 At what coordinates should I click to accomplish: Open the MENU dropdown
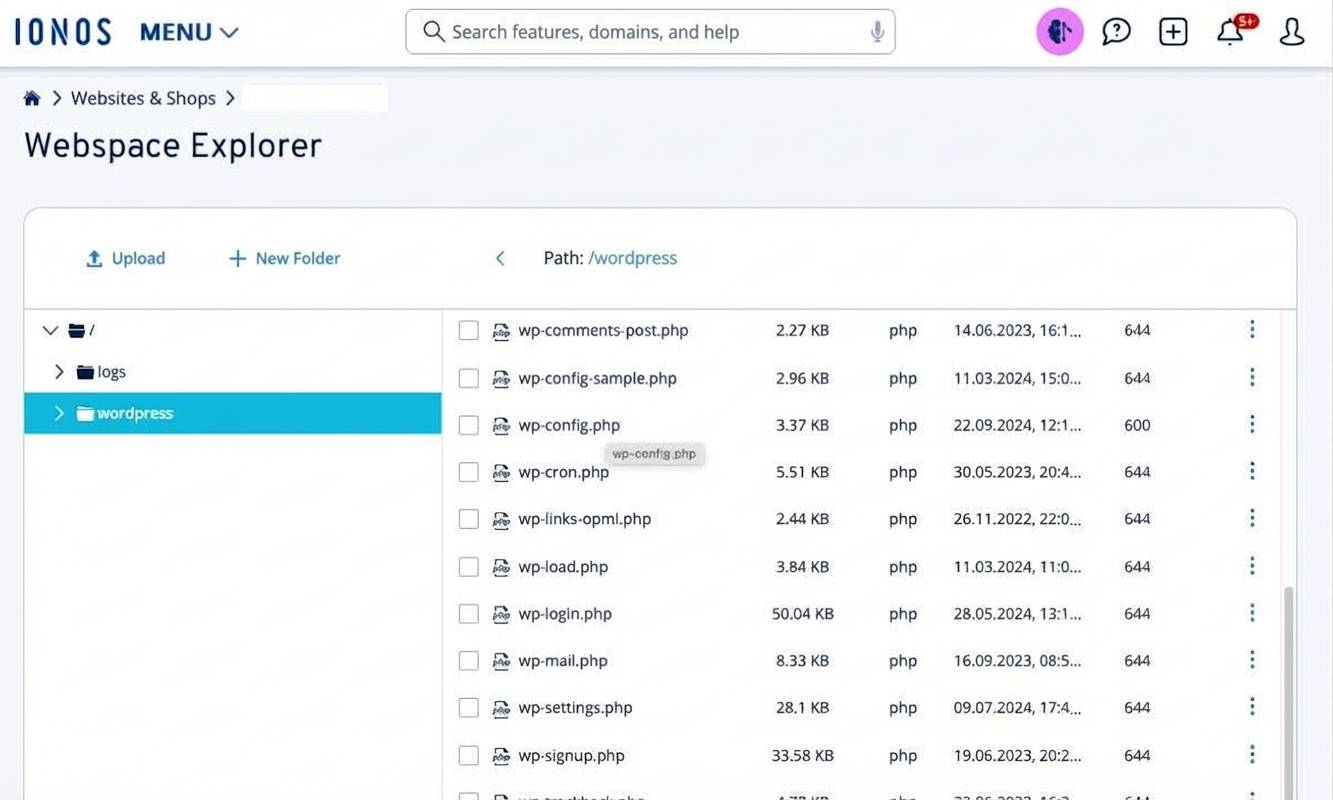[x=188, y=31]
